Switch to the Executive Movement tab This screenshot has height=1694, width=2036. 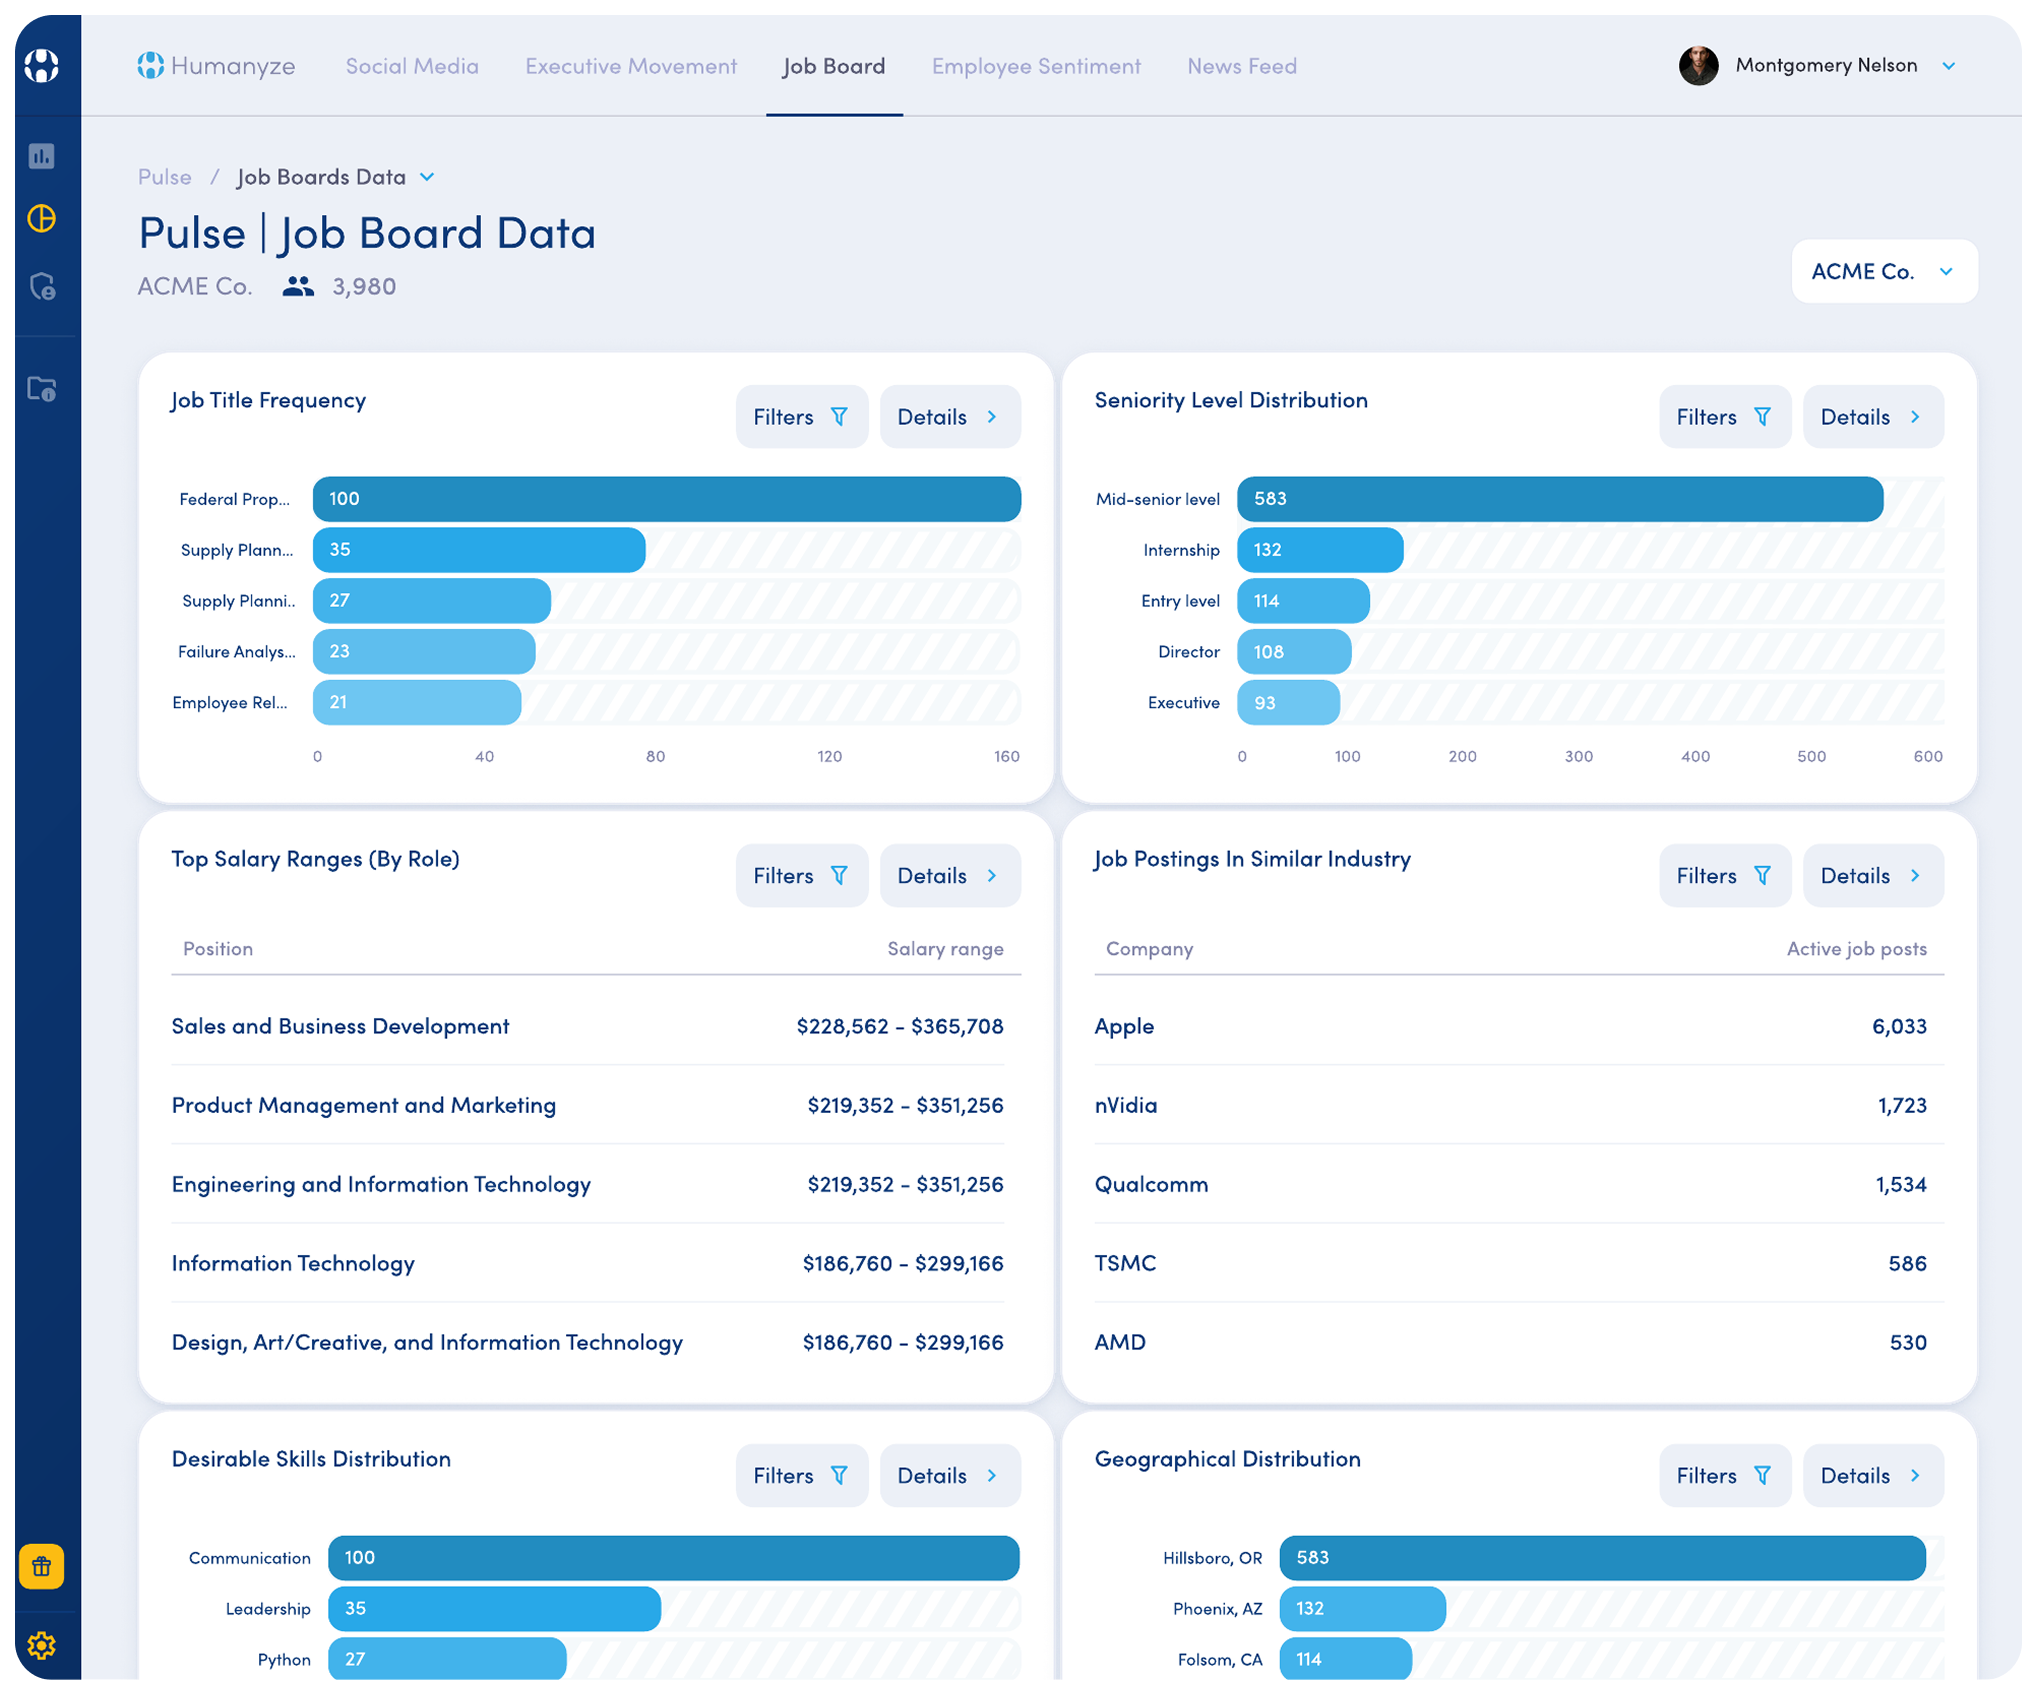(x=631, y=66)
